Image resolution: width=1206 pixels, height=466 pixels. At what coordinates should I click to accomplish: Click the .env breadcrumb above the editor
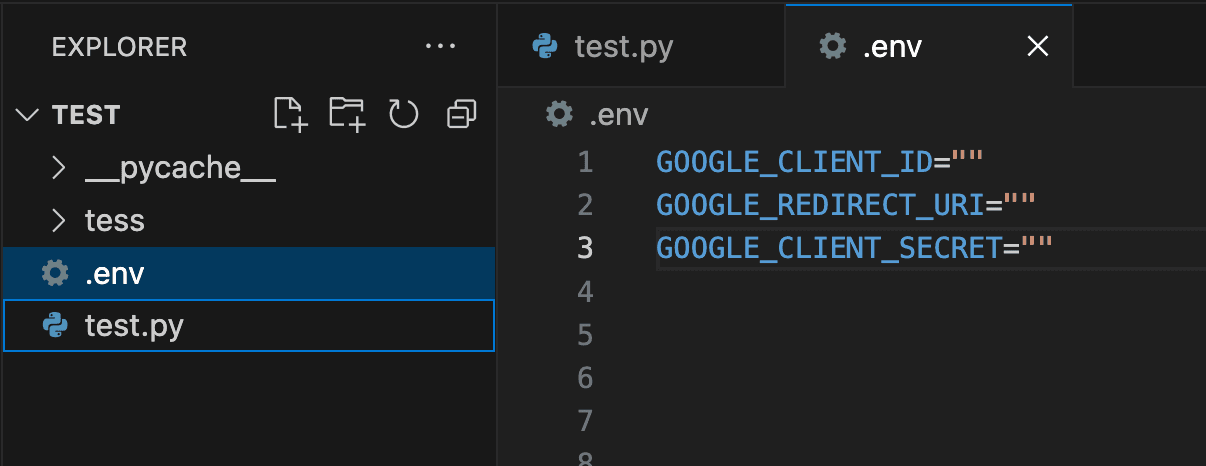pos(618,115)
